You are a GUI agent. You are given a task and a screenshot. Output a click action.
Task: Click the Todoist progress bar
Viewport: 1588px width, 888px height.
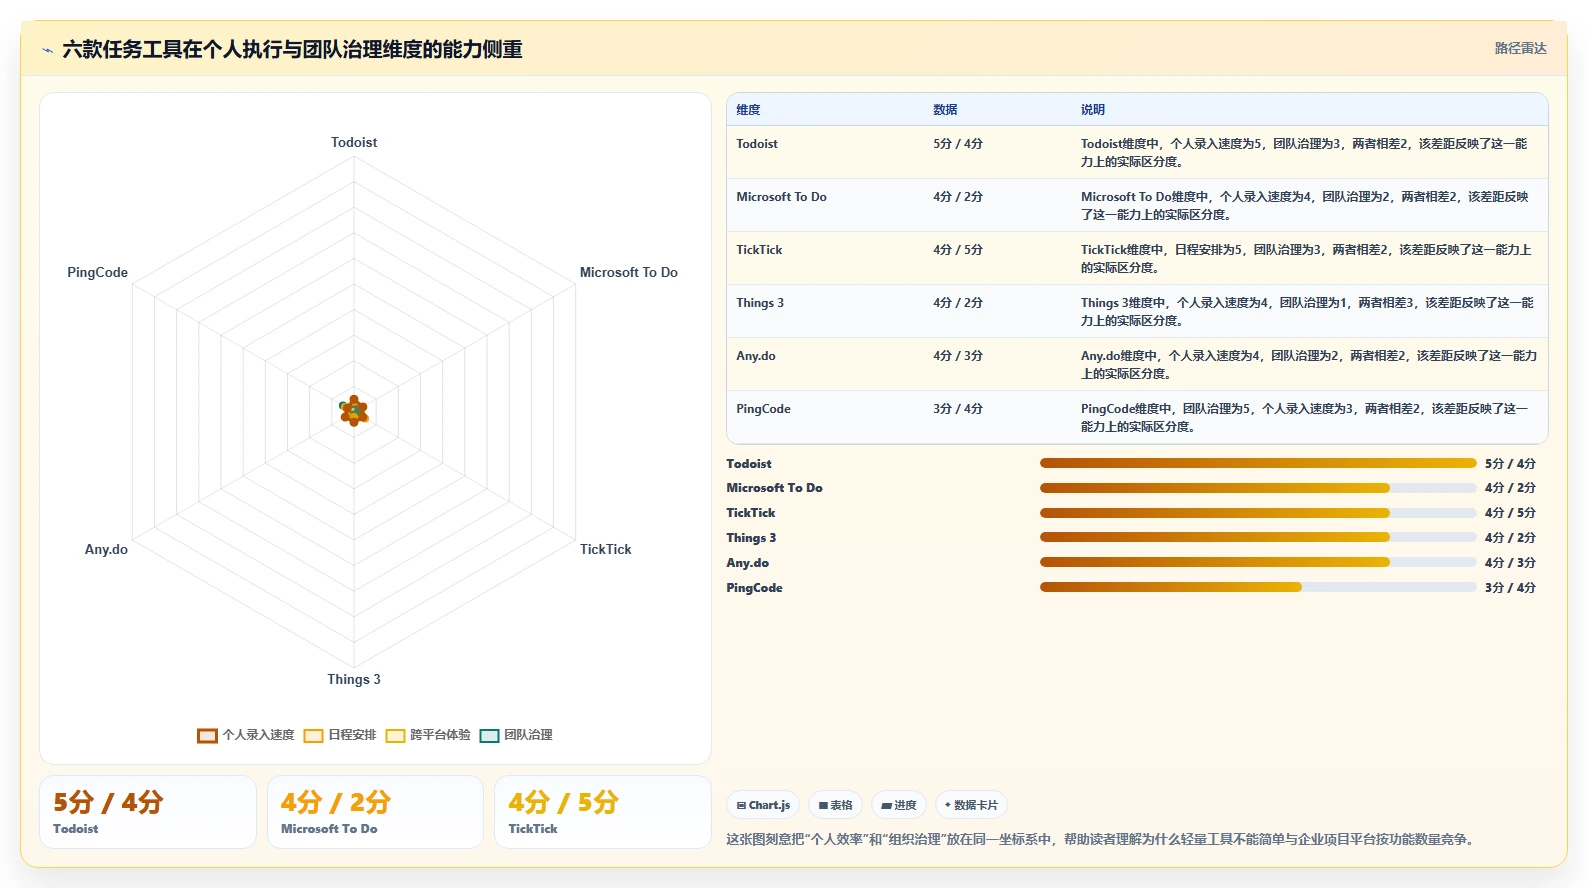coord(1258,463)
